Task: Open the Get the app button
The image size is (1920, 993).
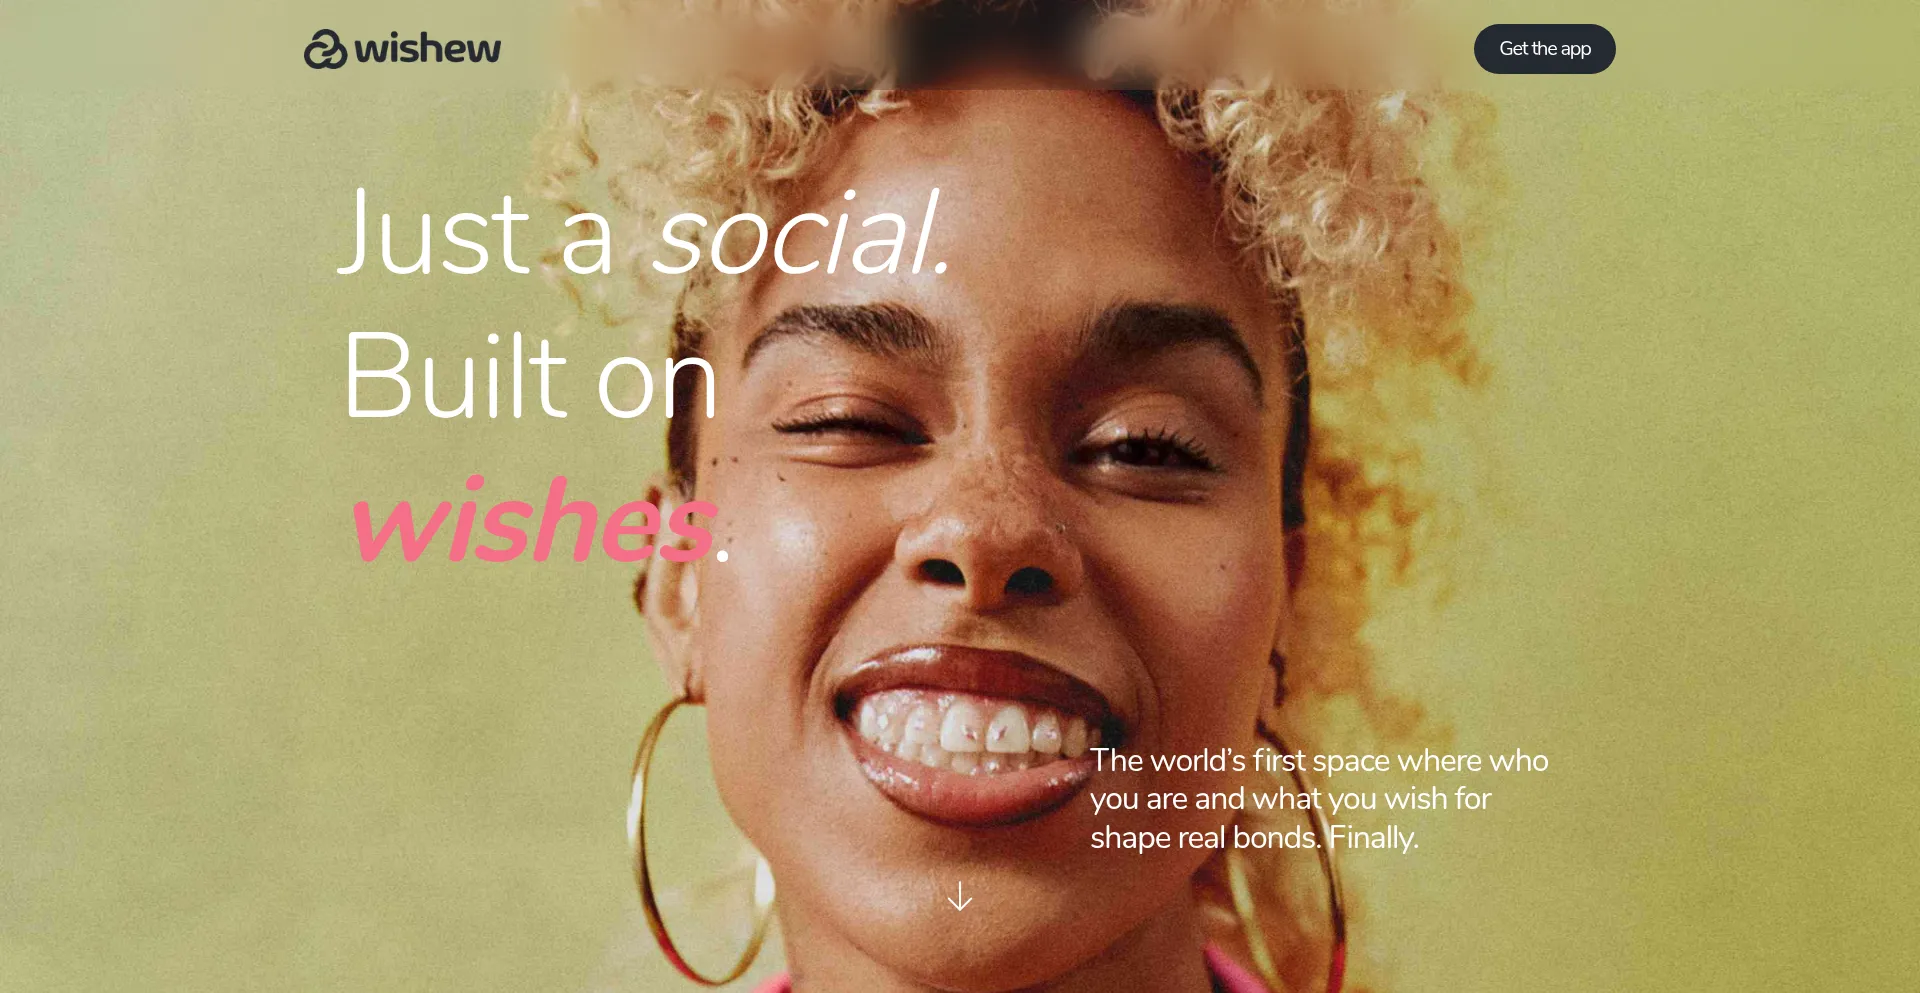Action: pyautogui.click(x=1544, y=49)
